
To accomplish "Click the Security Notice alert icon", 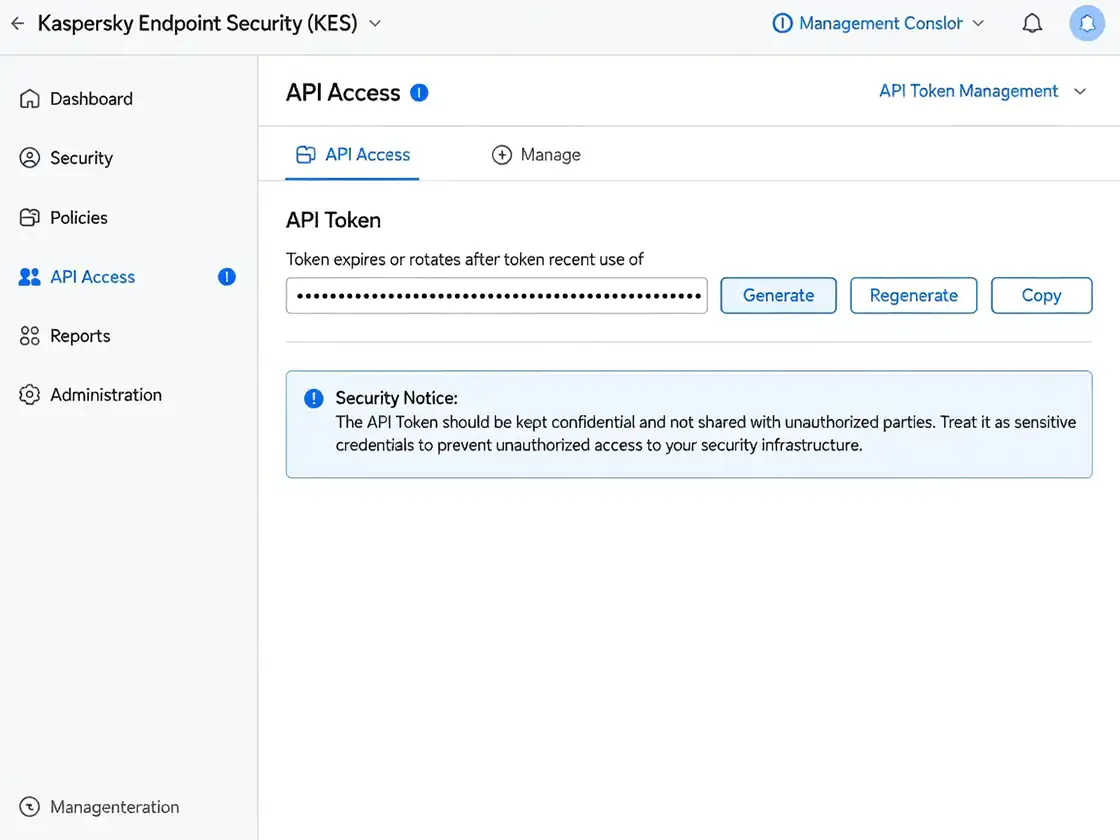I will tap(314, 399).
